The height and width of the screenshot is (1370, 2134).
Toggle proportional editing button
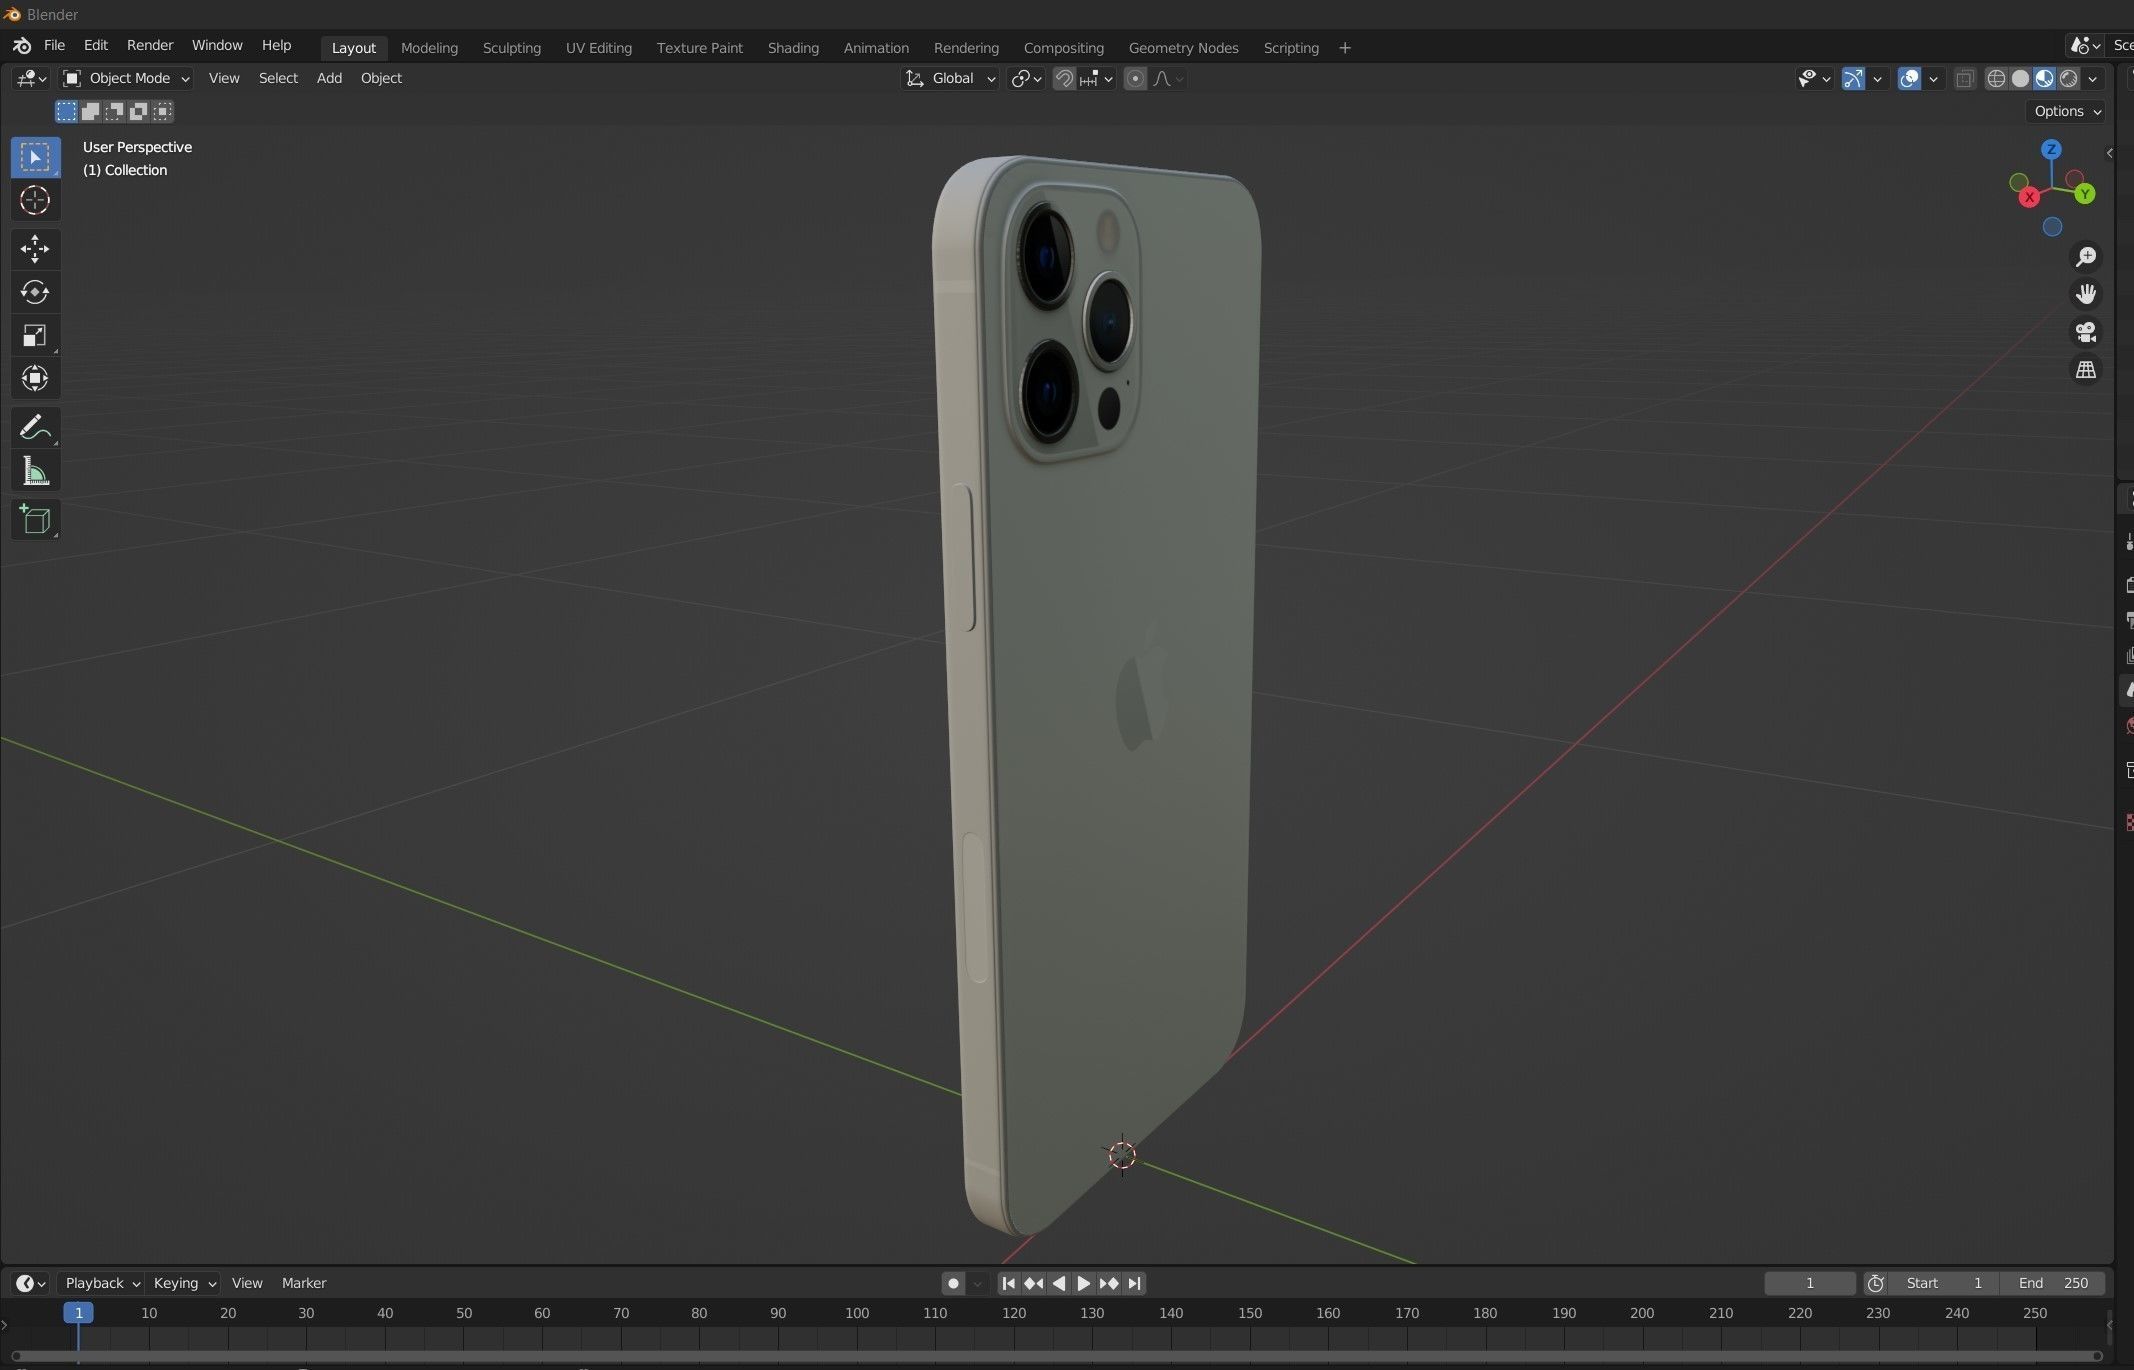pos(1135,79)
